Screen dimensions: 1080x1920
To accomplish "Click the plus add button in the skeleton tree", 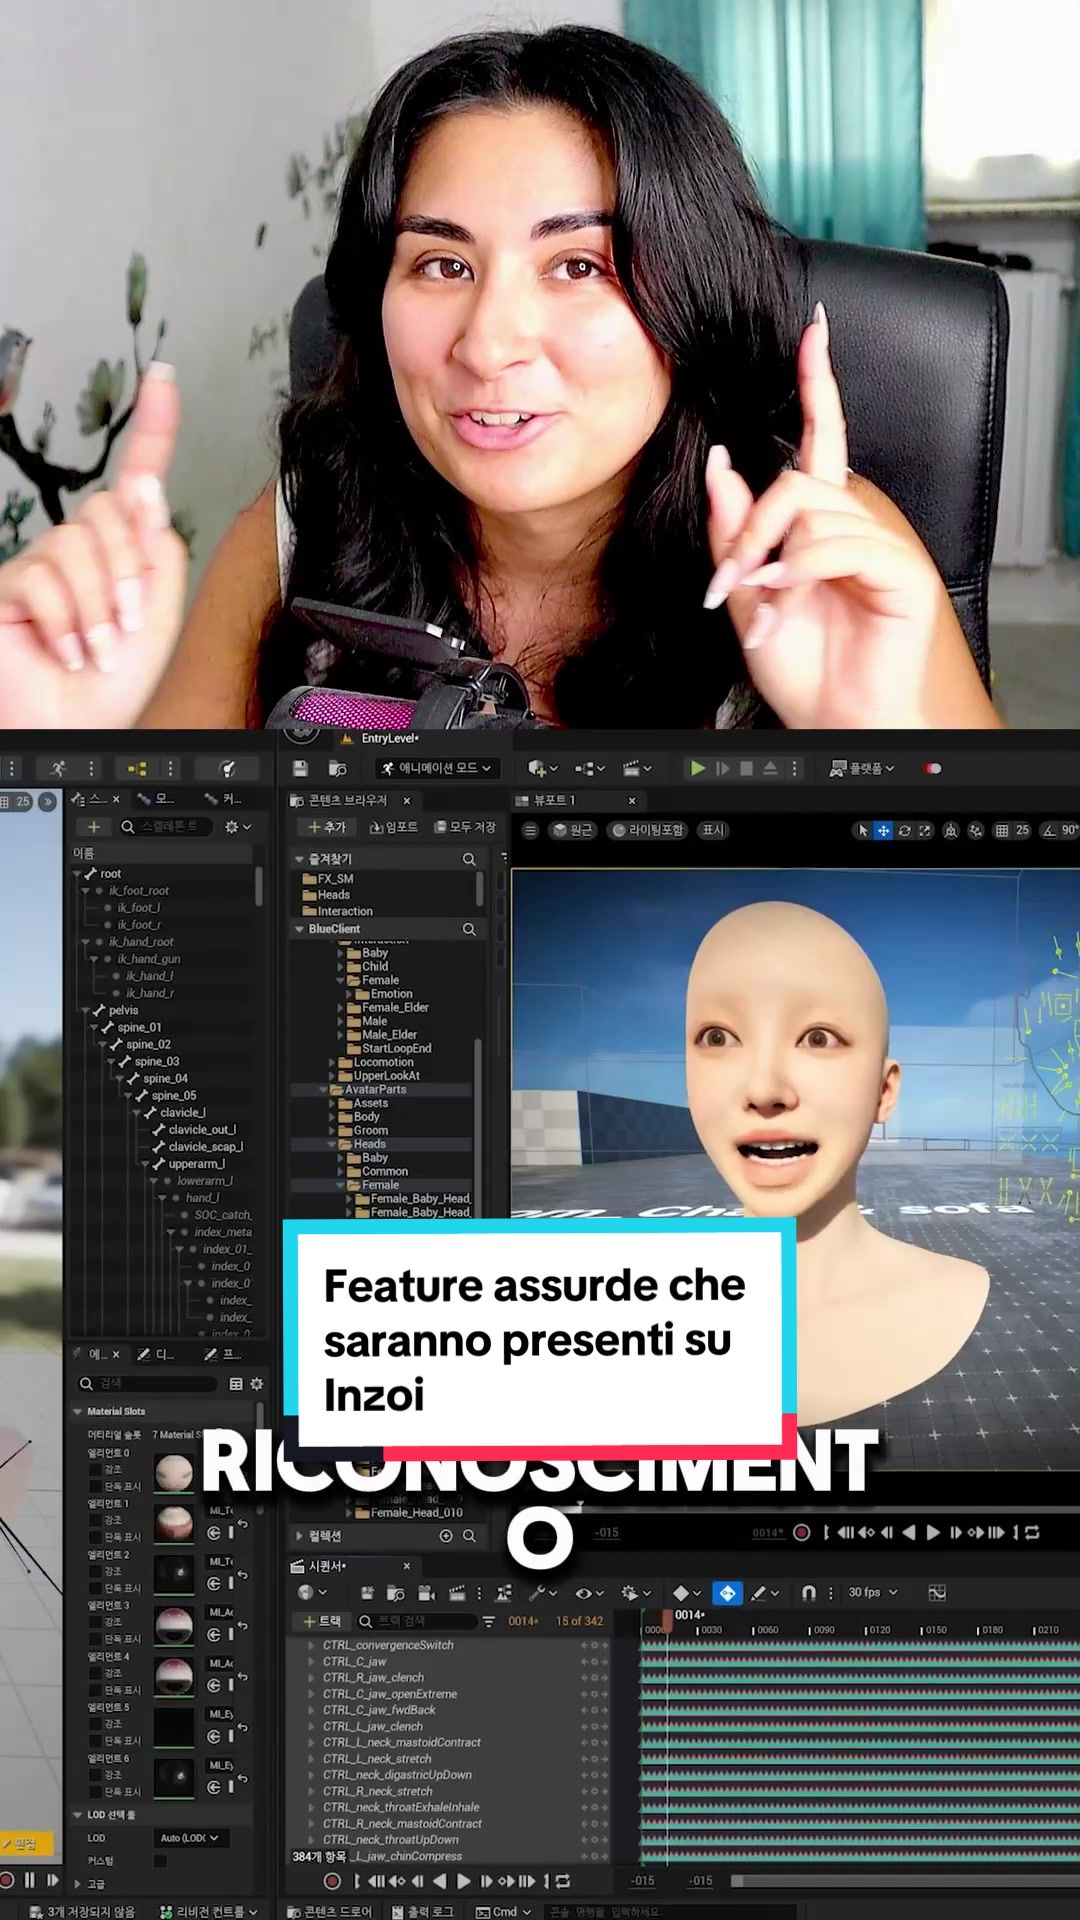I will pyautogui.click(x=94, y=827).
